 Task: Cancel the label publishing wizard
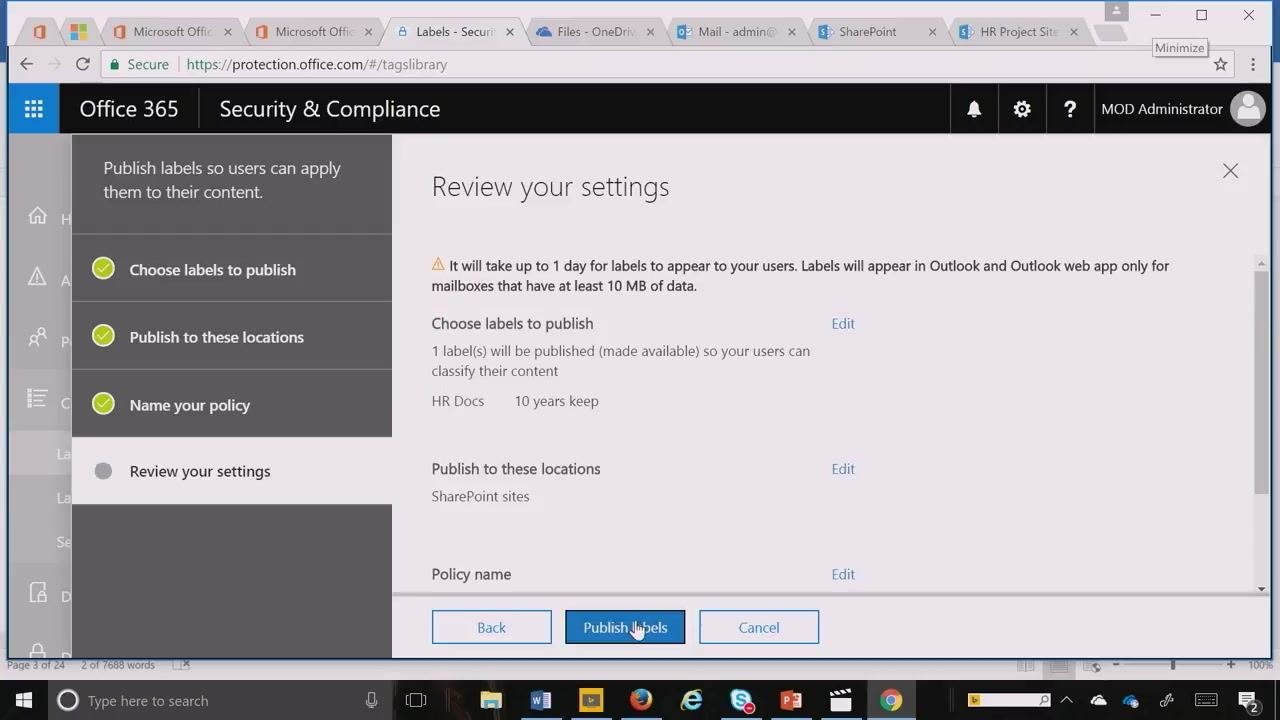coord(759,627)
